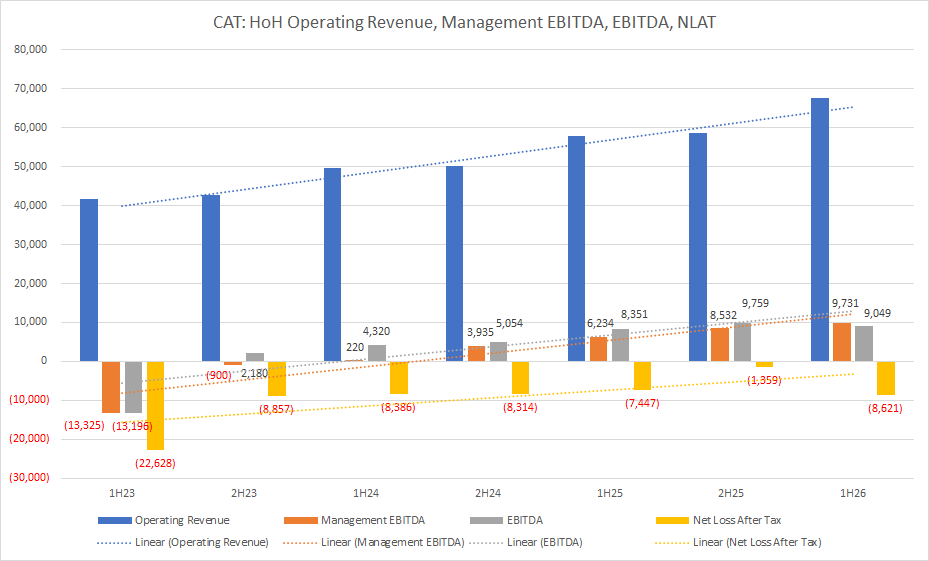929x561 pixels.
Task: Click the chart title text
Action: click(464, 21)
